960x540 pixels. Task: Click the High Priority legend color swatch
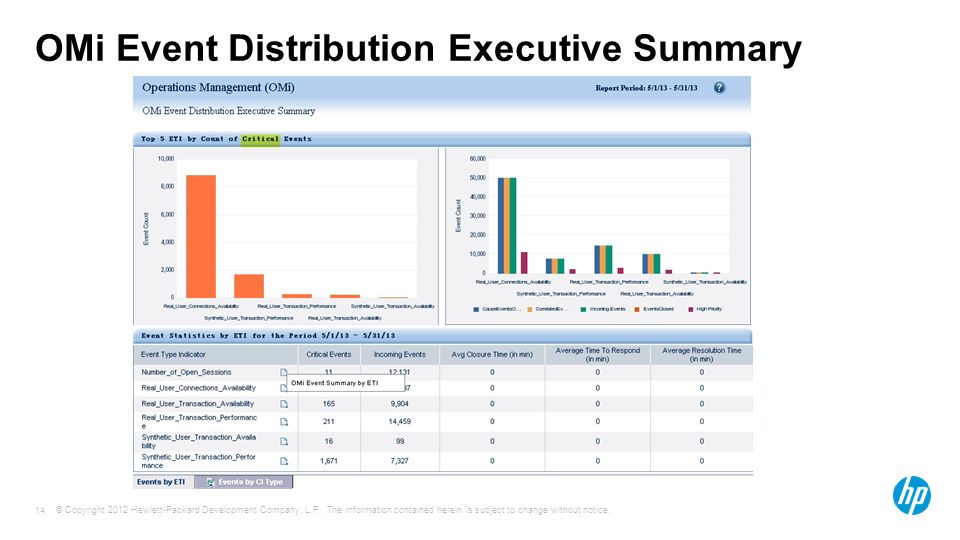point(691,309)
